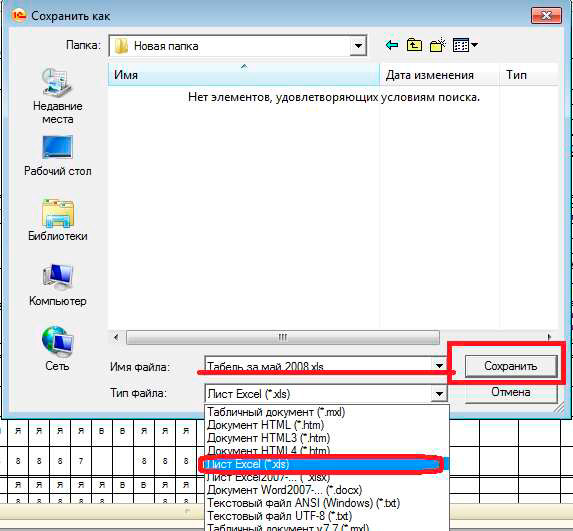Click the horizontal scrollbar thumb in file list
The height and width of the screenshot is (531, 573).
(x=282, y=337)
